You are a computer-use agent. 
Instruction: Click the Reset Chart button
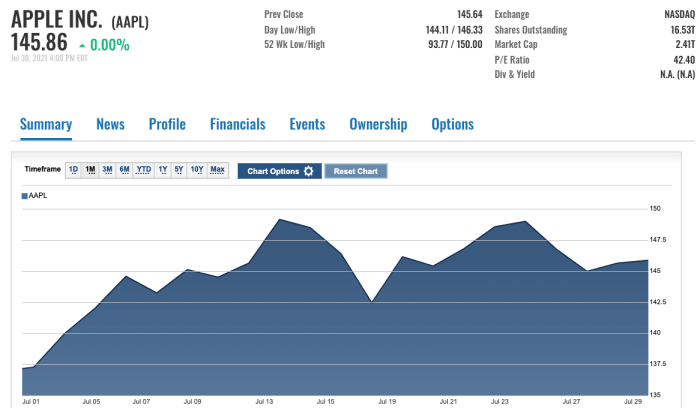[356, 171]
